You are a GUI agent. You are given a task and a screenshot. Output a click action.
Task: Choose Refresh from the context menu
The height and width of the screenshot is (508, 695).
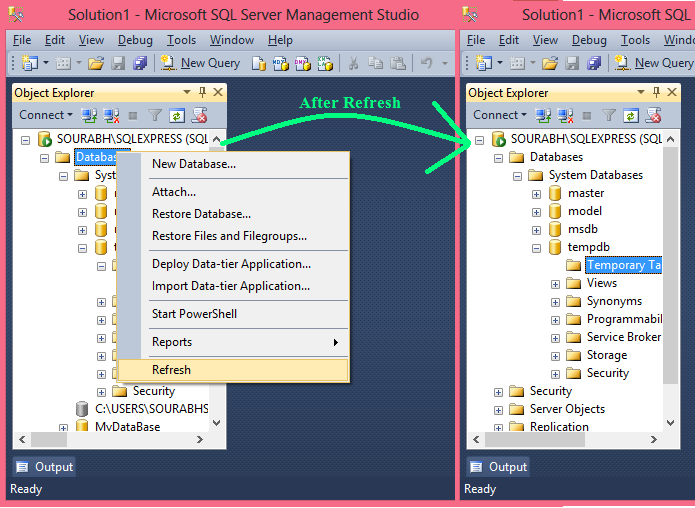click(x=234, y=370)
